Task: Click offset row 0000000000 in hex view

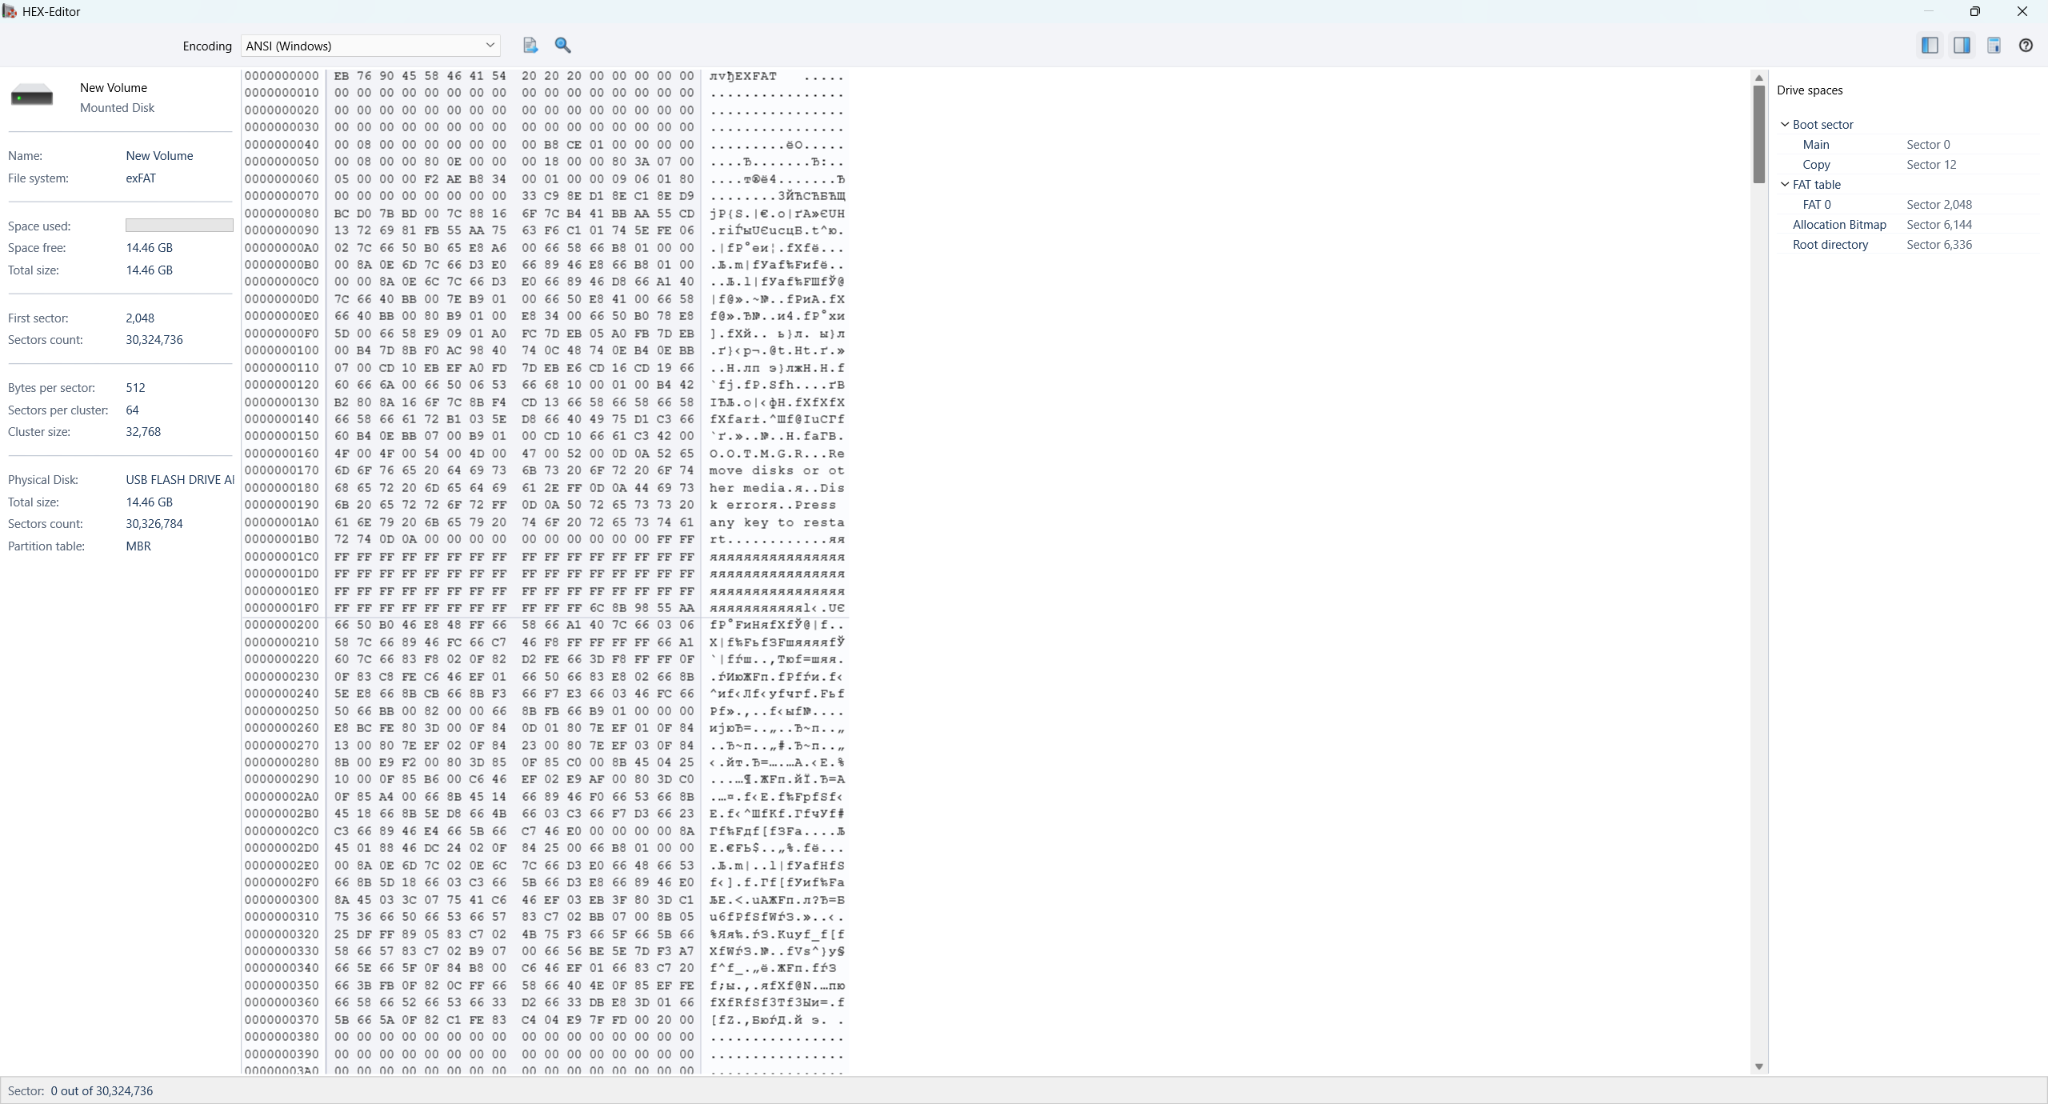Action: pos(282,76)
